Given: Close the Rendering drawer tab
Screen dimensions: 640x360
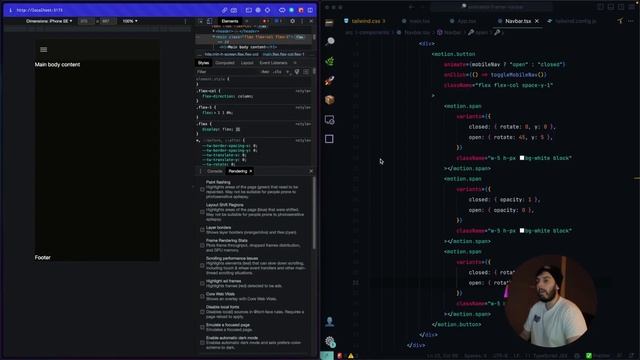Looking at the screenshot, I should (251, 171).
